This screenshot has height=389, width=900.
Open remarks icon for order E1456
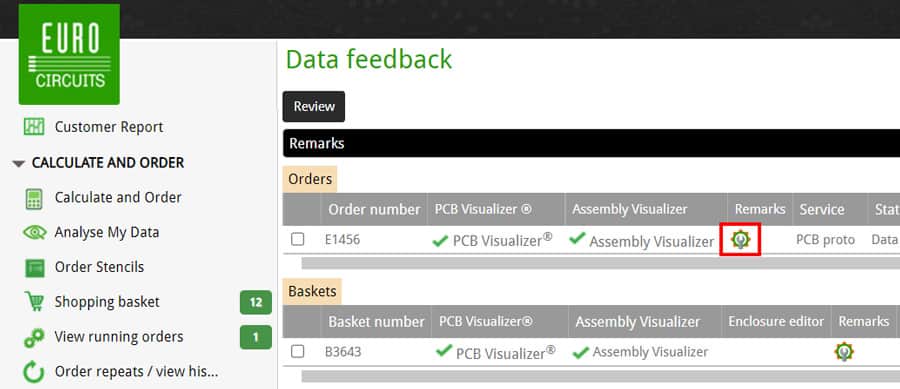(x=740, y=239)
